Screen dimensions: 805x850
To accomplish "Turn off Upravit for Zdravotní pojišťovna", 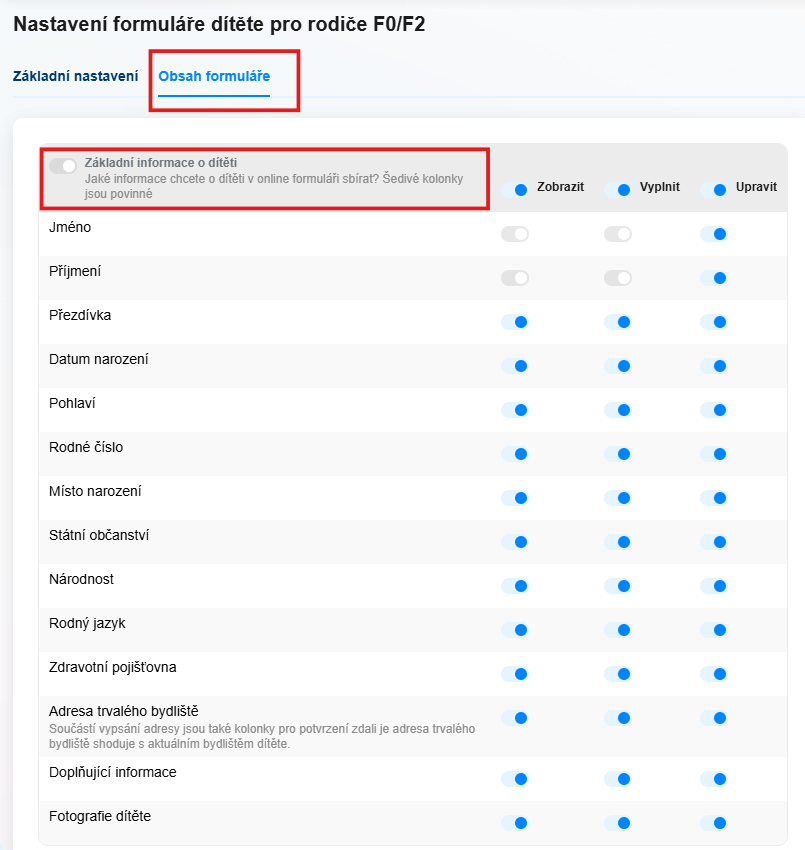I will click(x=714, y=674).
